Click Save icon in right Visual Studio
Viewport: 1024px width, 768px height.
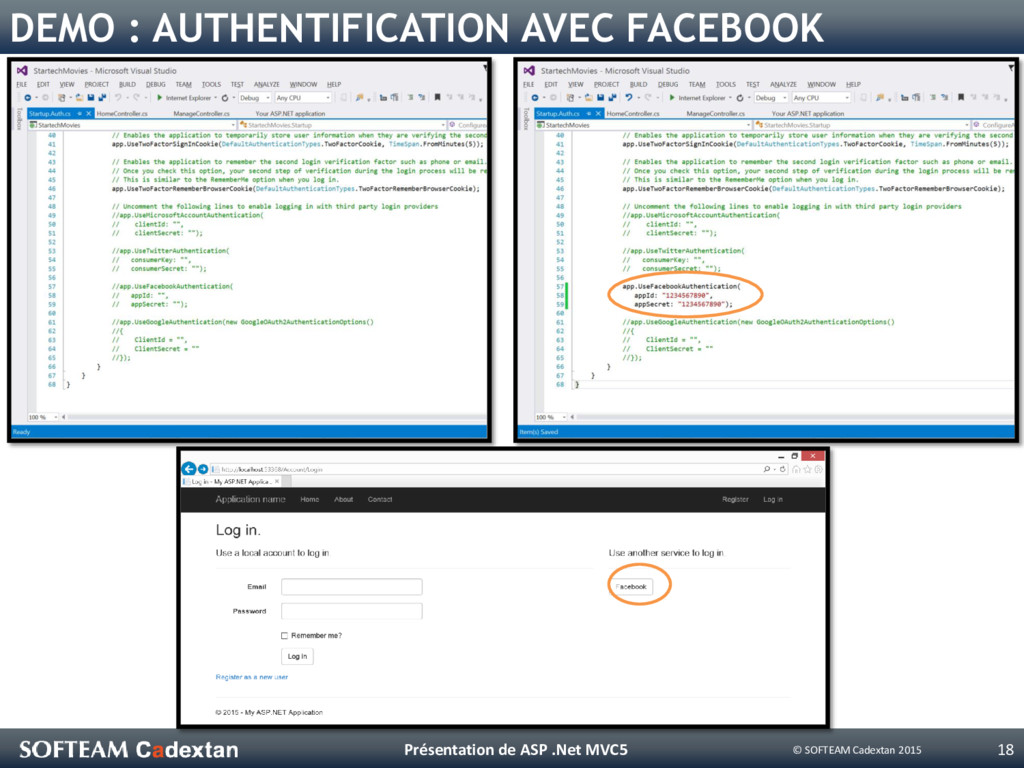600,98
